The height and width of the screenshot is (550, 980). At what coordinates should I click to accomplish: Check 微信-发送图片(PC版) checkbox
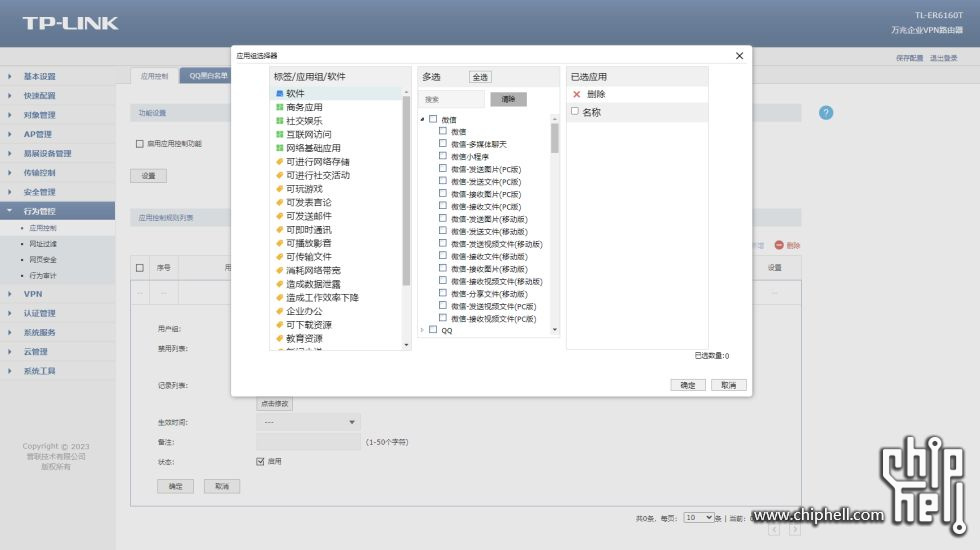[442, 168]
